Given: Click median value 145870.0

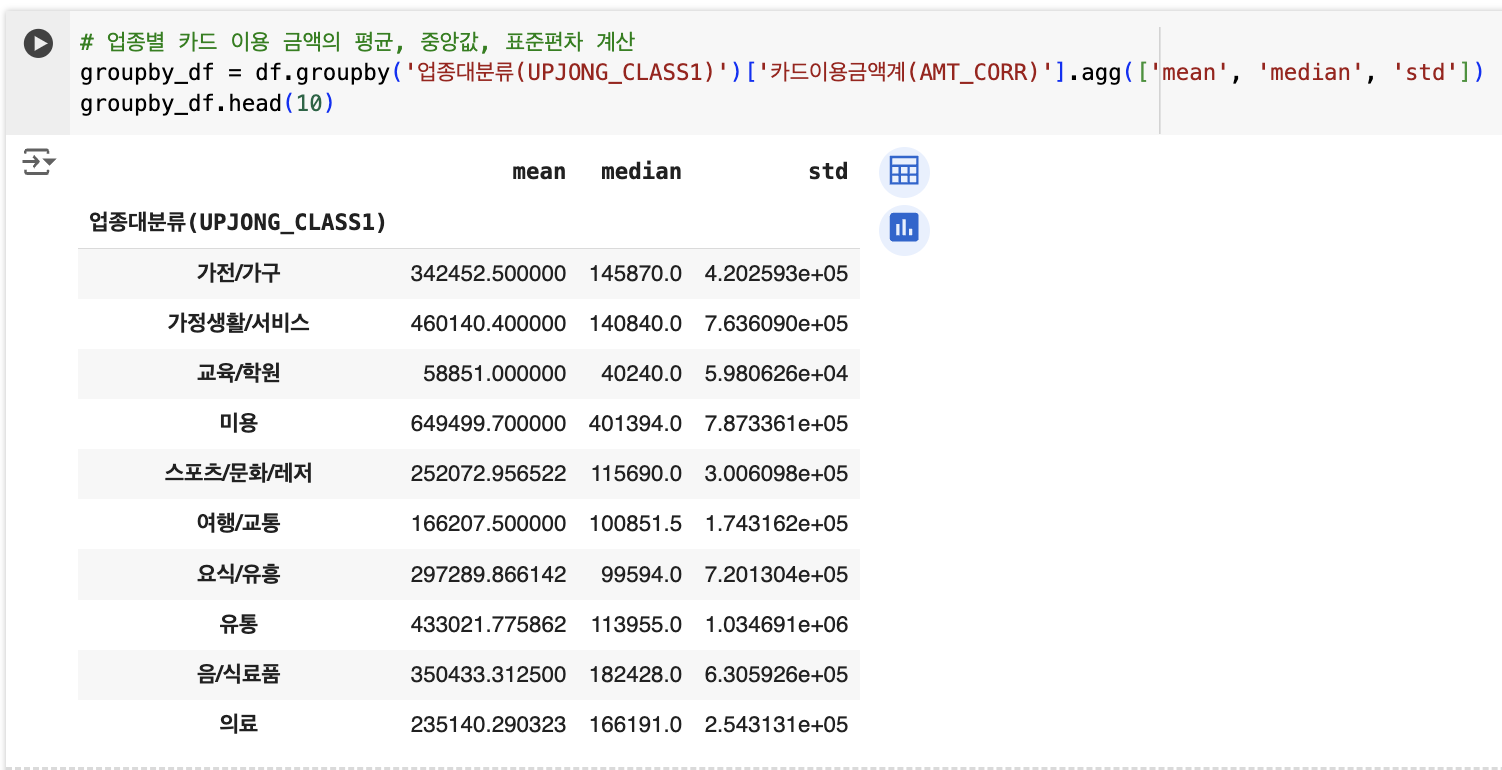Looking at the screenshot, I should click(x=636, y=273).
